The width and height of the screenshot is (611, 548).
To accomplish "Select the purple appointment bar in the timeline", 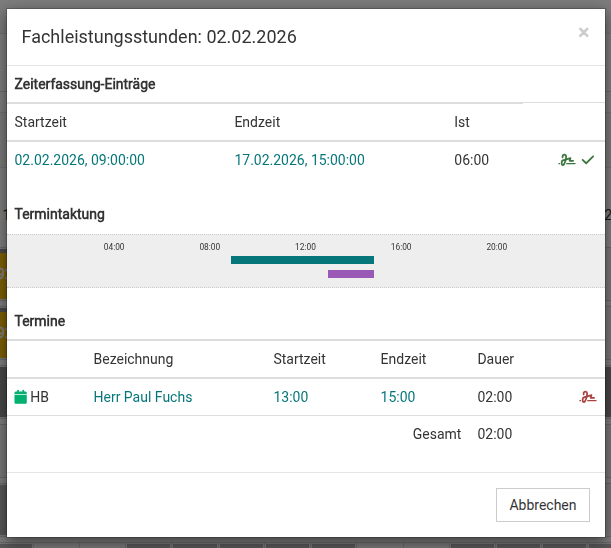I will (x=350, y=273).
